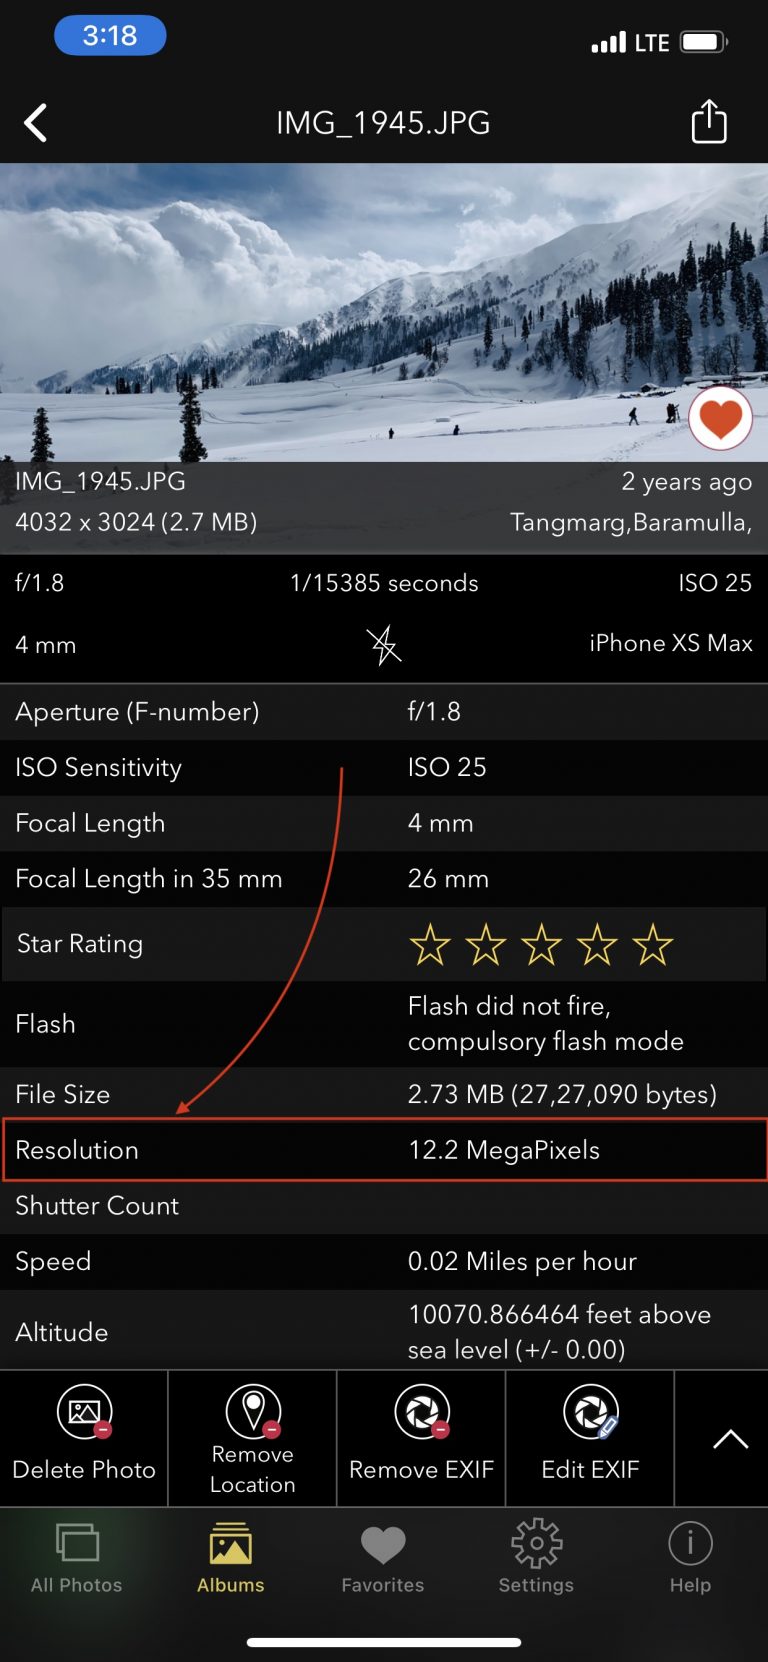This screenshot has height=1662, width=768.
Task: Tap the flash-off indicator icon
Action: click(384, 645)
